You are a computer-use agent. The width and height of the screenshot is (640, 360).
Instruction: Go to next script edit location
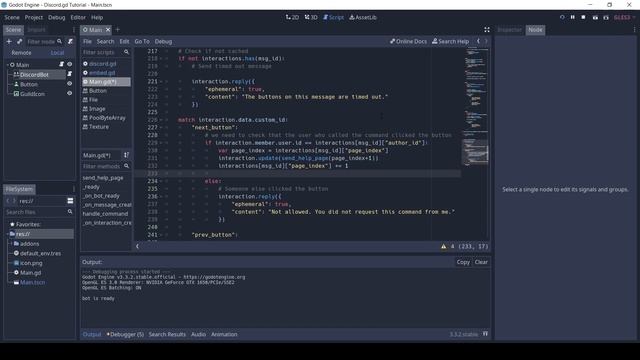click(486, 41)
